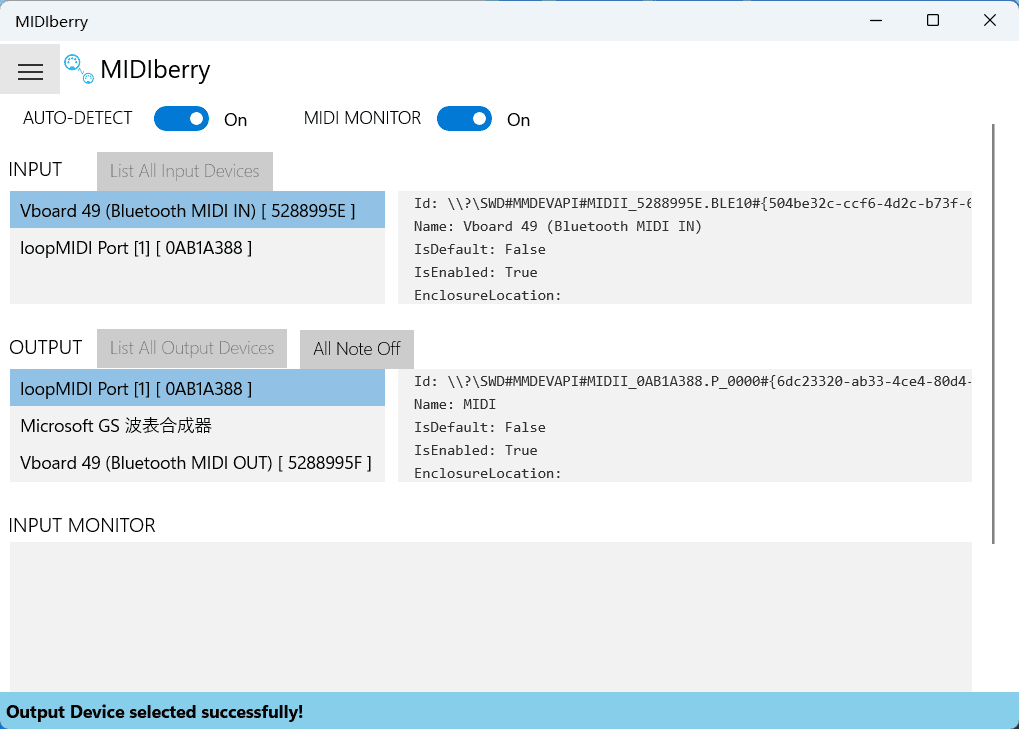Choose Microsoft GS 波表合成器 output device
The width and height of the screenshot is (1019, 729).
(197, 426)
